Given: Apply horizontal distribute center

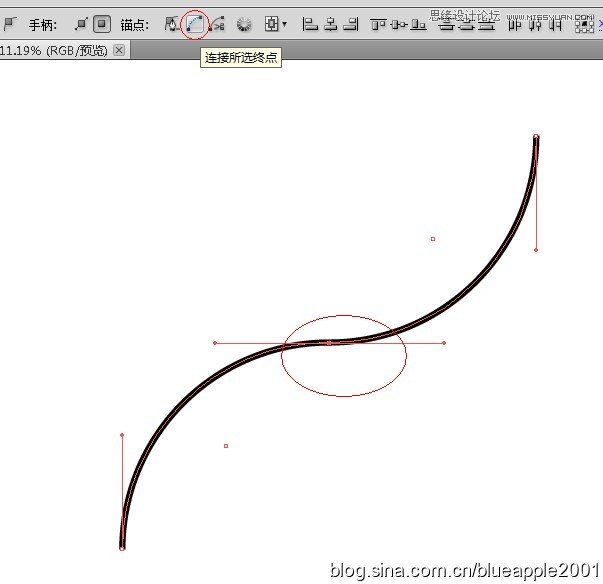Looking at the screenshot, I should pos(535,25).
